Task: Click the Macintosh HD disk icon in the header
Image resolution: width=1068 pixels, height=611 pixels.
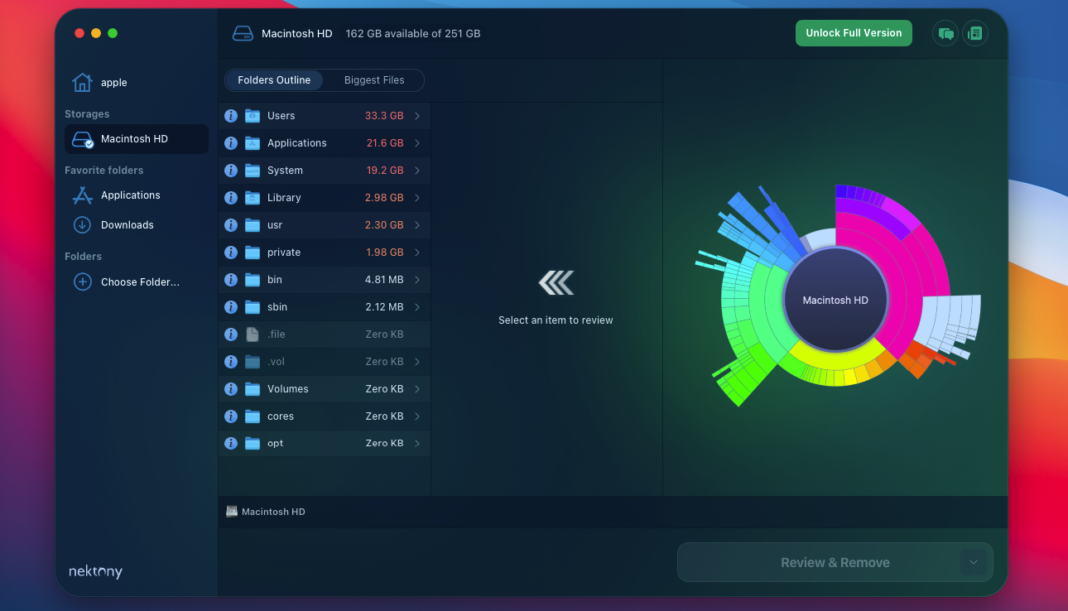Action: point(242,32)
